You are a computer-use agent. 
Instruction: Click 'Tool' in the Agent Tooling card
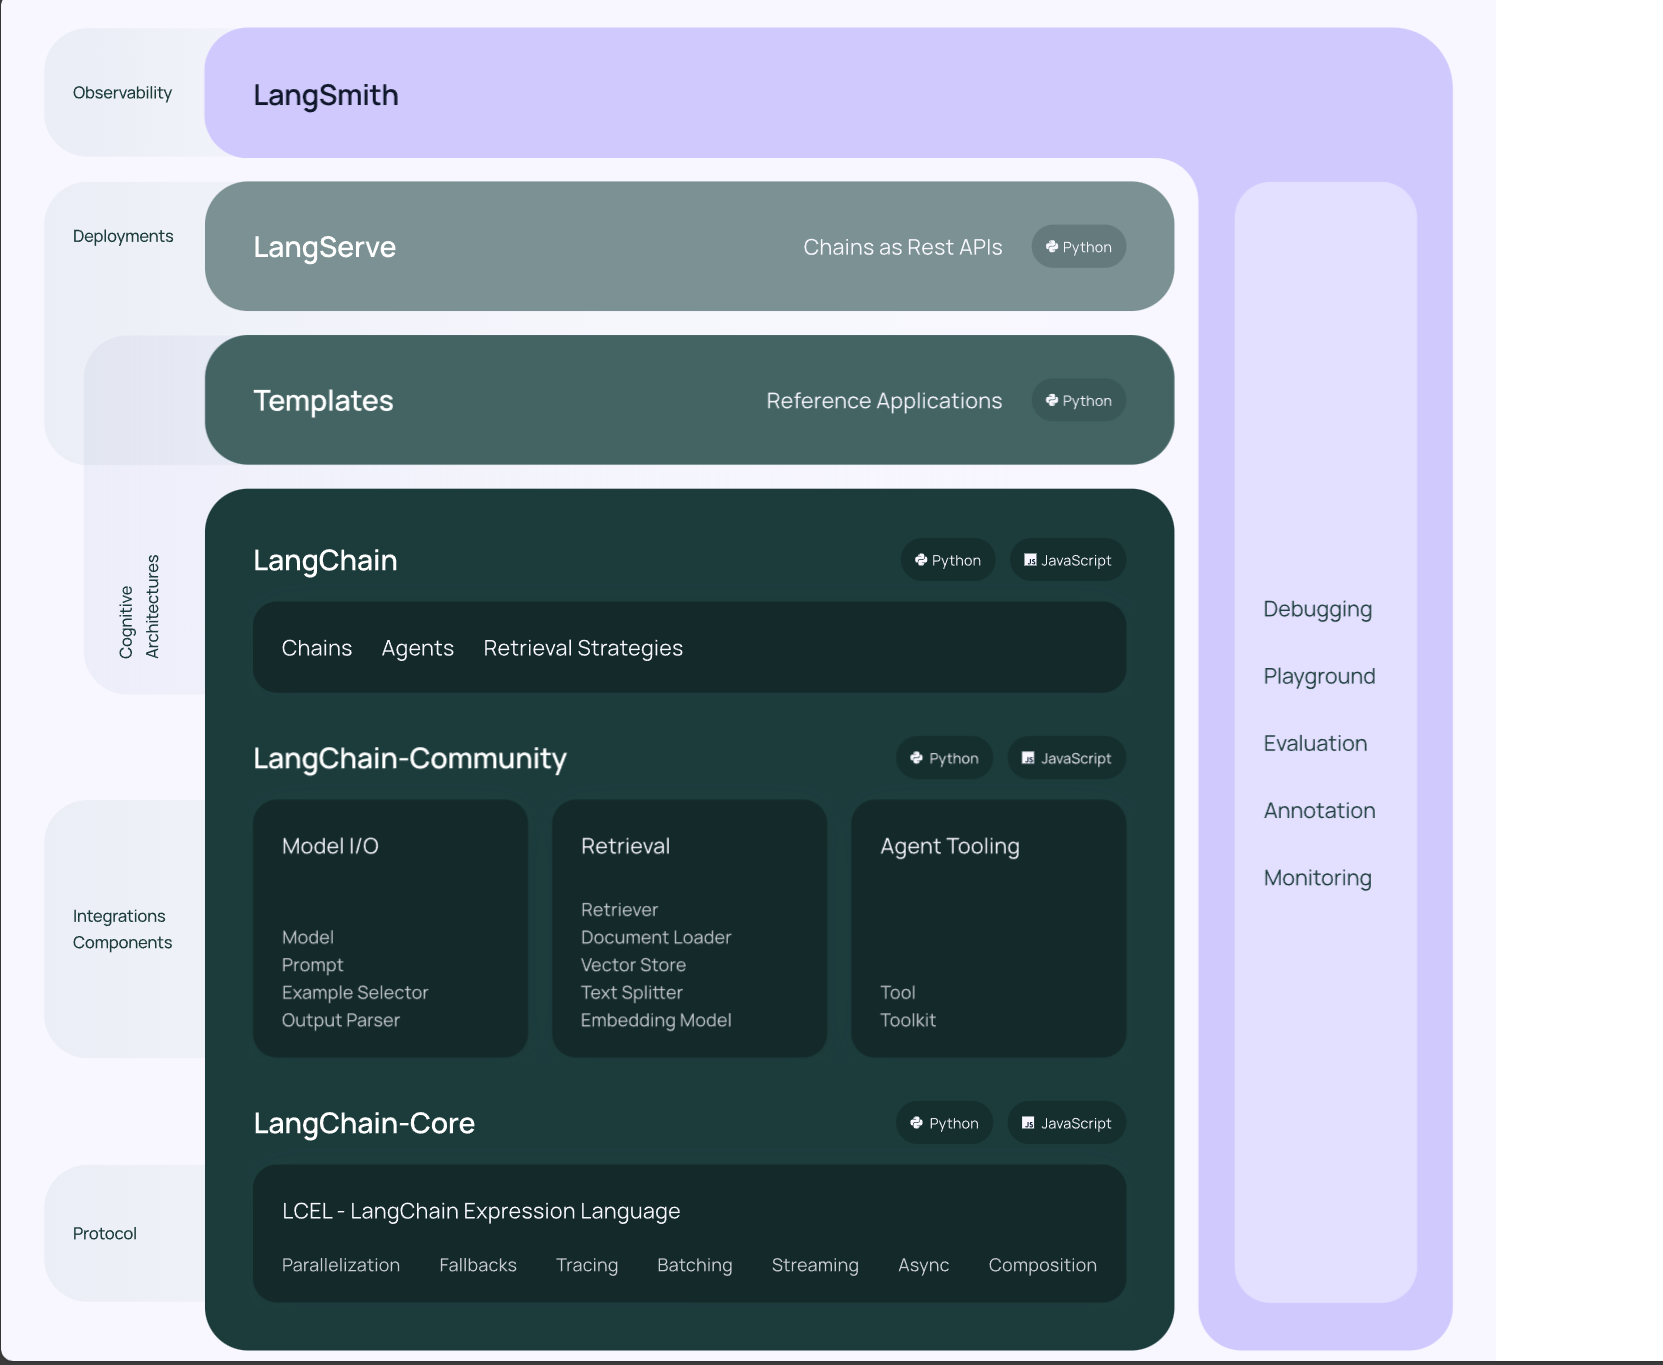pyautogui.click(x=898, y=992)
